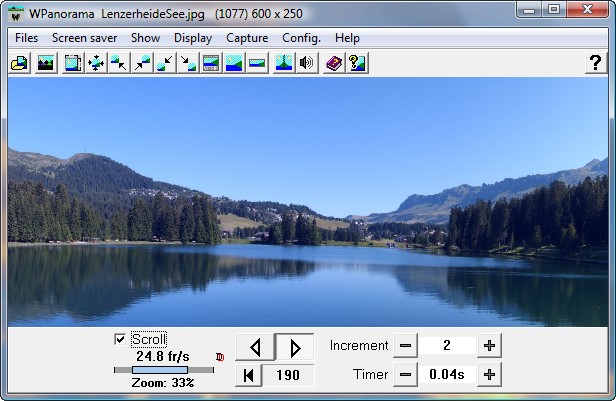Click the context help icon beside the book

pos(357,63)
